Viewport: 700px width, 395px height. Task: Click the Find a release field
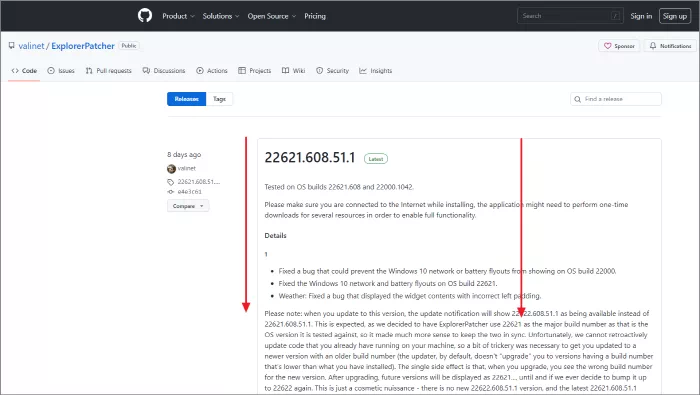[x=616, y=99]
